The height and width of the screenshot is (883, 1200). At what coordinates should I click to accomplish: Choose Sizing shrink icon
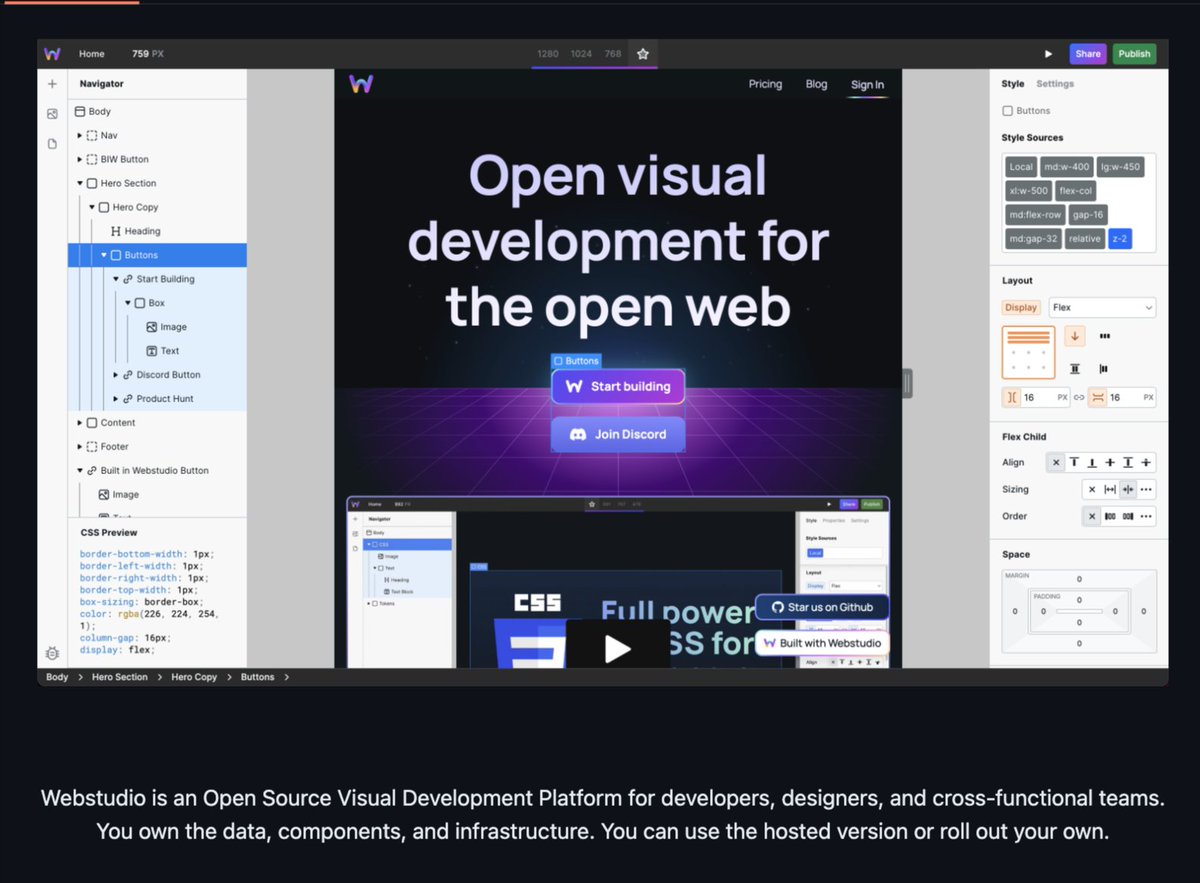(1128, 489)
